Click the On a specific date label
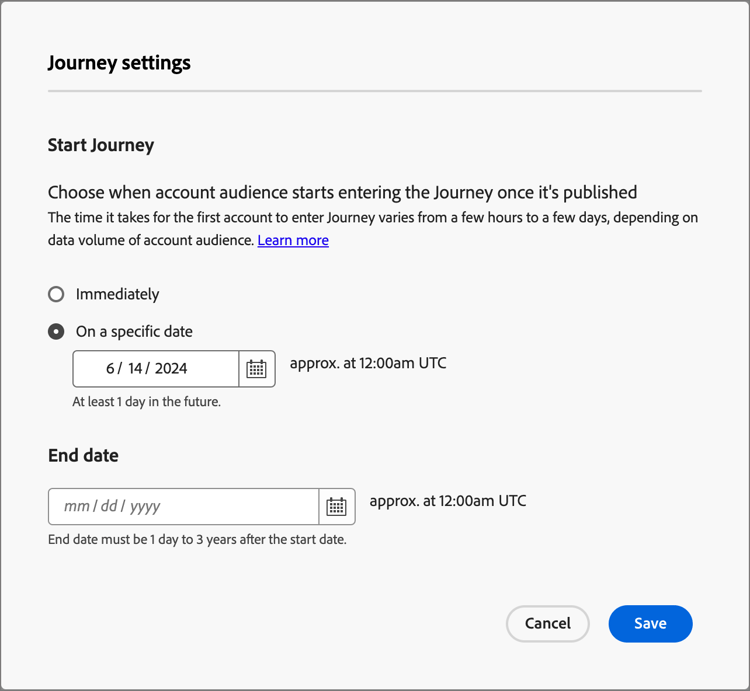 pyautogui.click(x=134, y=331)
